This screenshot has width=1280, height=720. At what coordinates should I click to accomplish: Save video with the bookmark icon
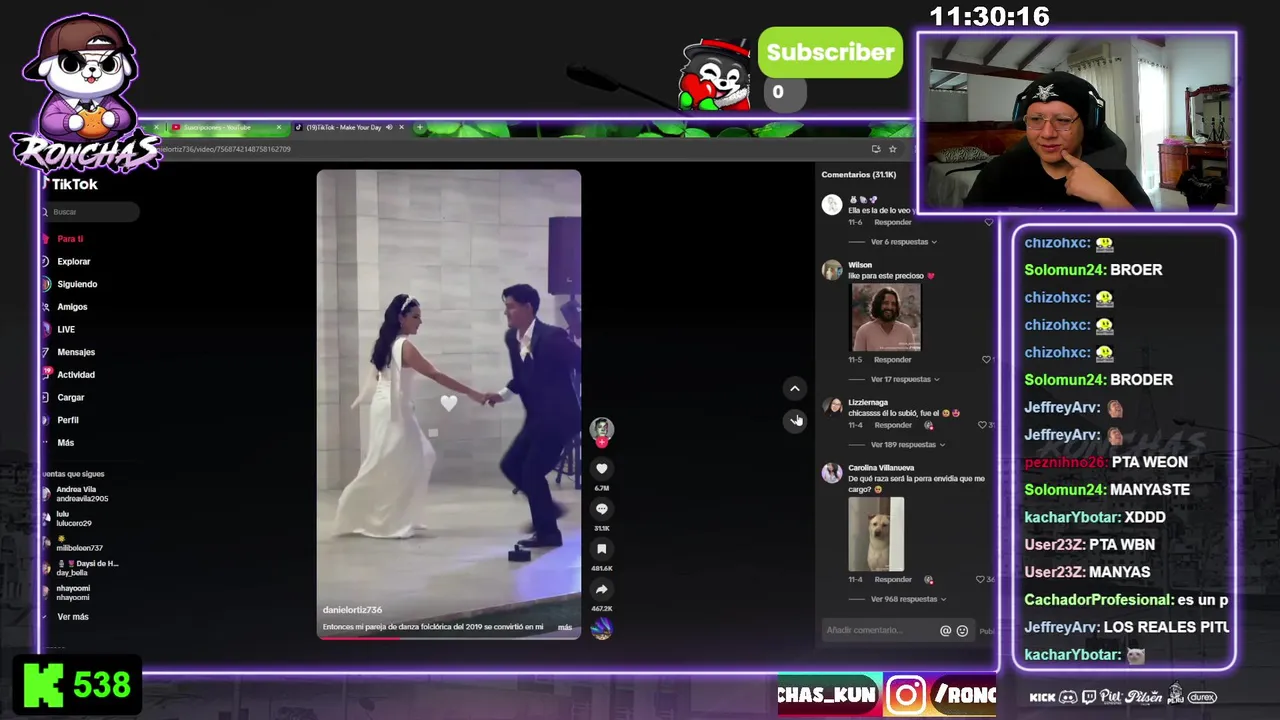point(601,548)
